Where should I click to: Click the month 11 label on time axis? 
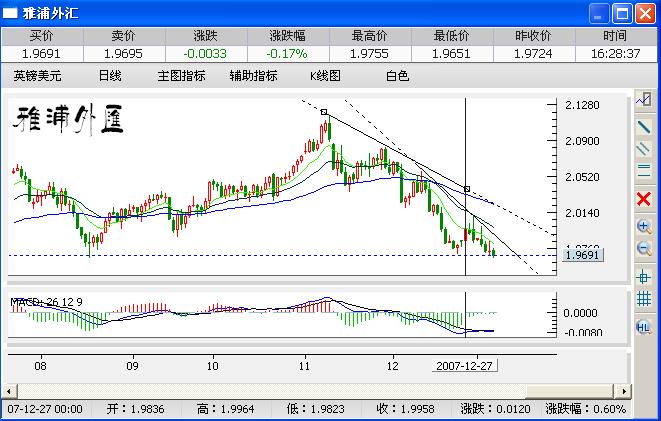304,366
